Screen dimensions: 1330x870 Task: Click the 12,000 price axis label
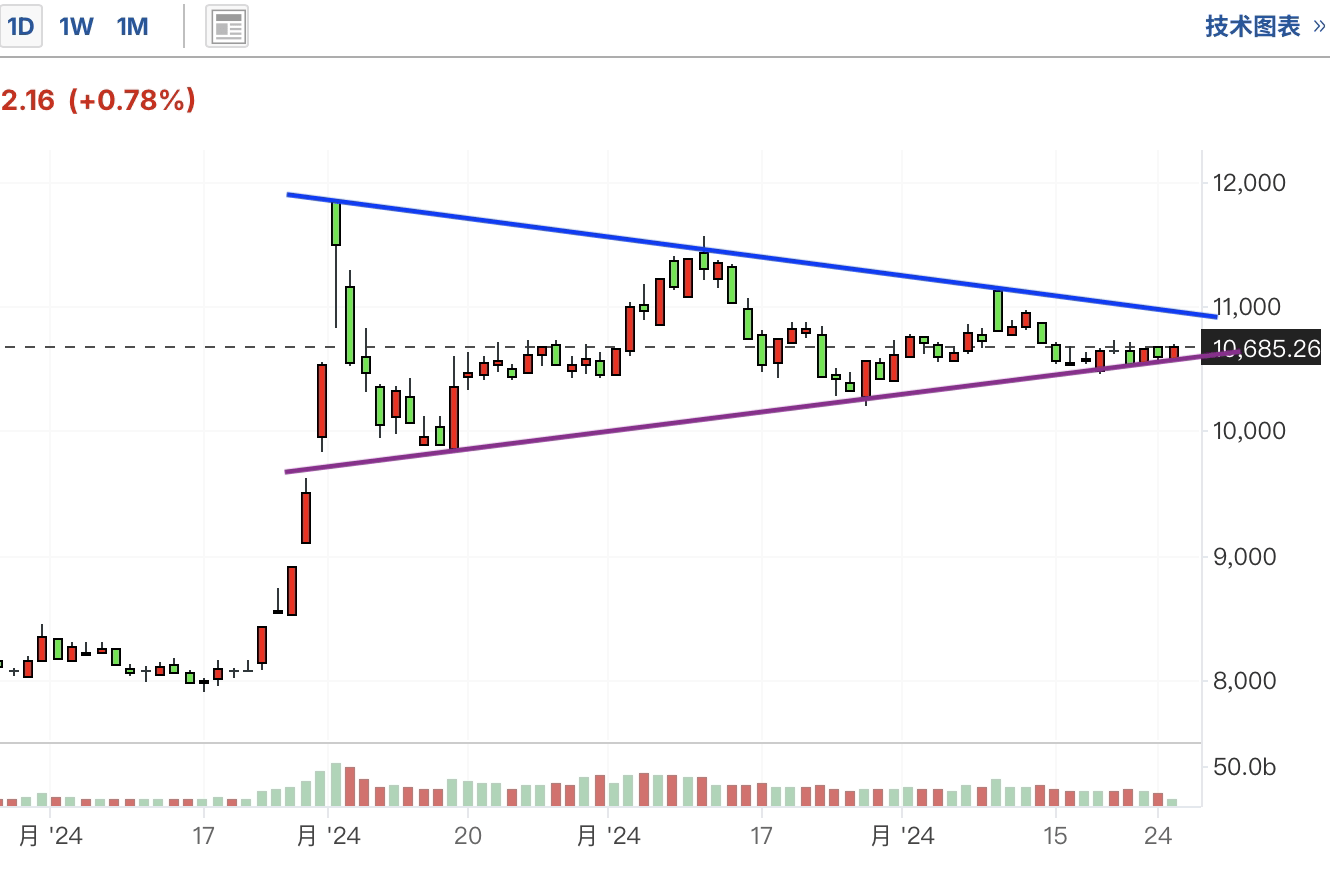coord(1249,183)
